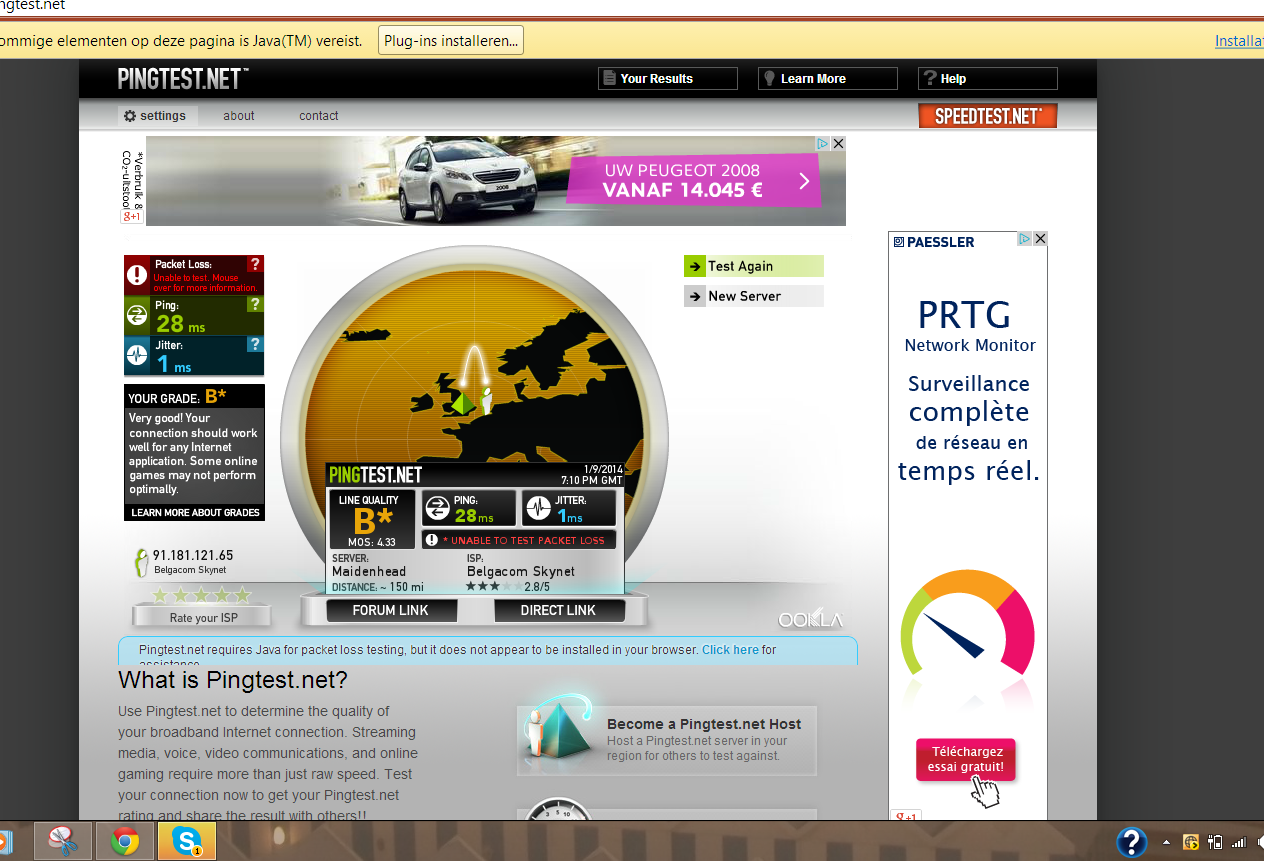
Task: Open the contact page
Action: click(x=319, y=116)
